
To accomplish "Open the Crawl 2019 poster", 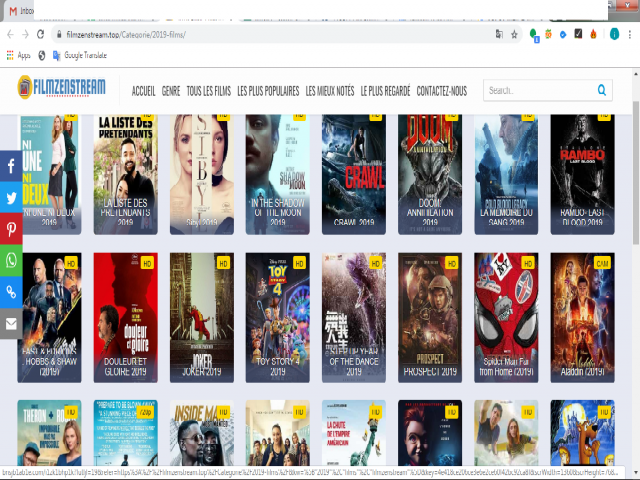I will point(354,174).
